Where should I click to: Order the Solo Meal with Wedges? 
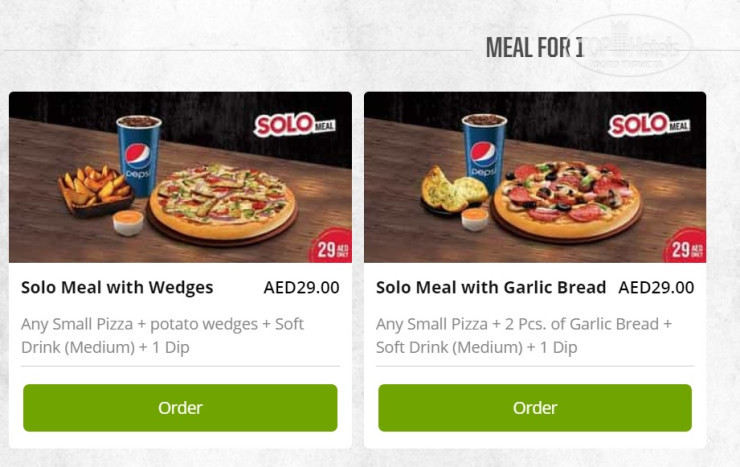(180, 408)
